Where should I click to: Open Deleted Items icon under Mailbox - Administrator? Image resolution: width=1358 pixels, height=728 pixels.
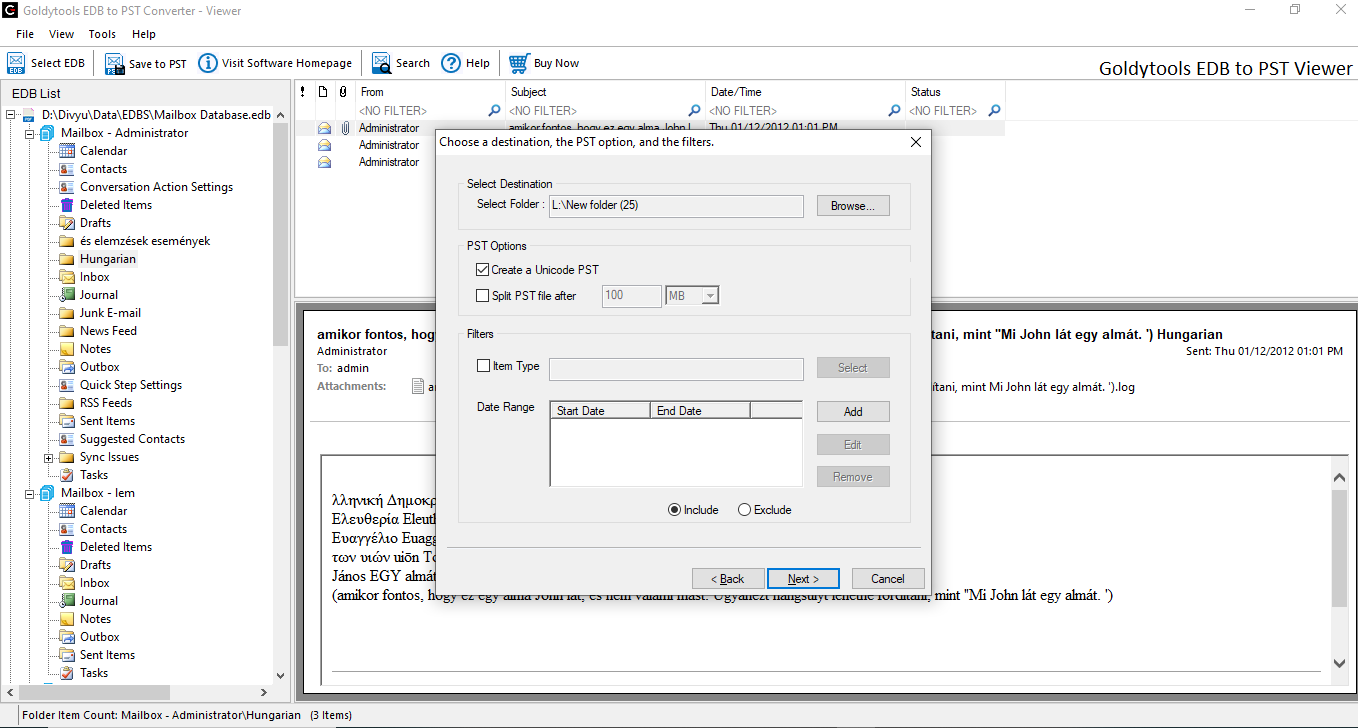coord(67,205)
